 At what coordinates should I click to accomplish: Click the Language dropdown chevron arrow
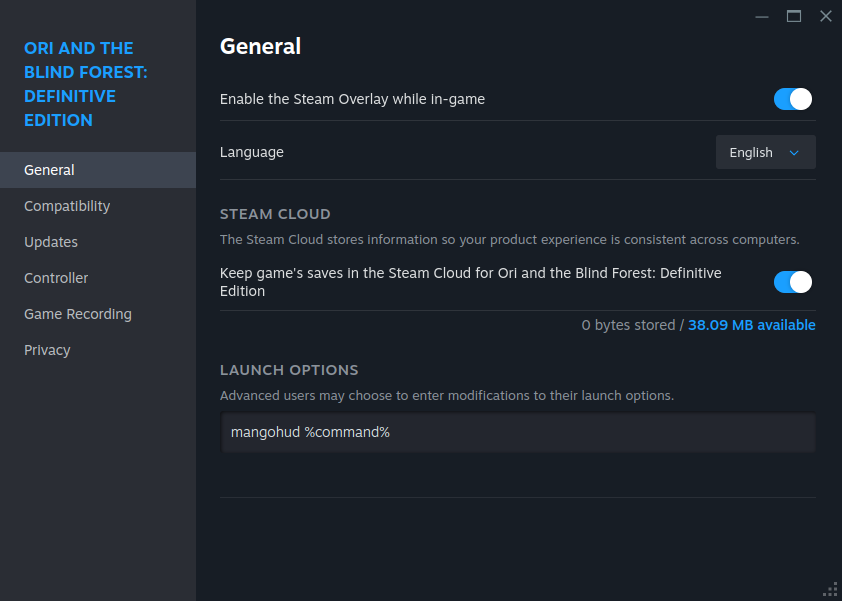[794, 153]
